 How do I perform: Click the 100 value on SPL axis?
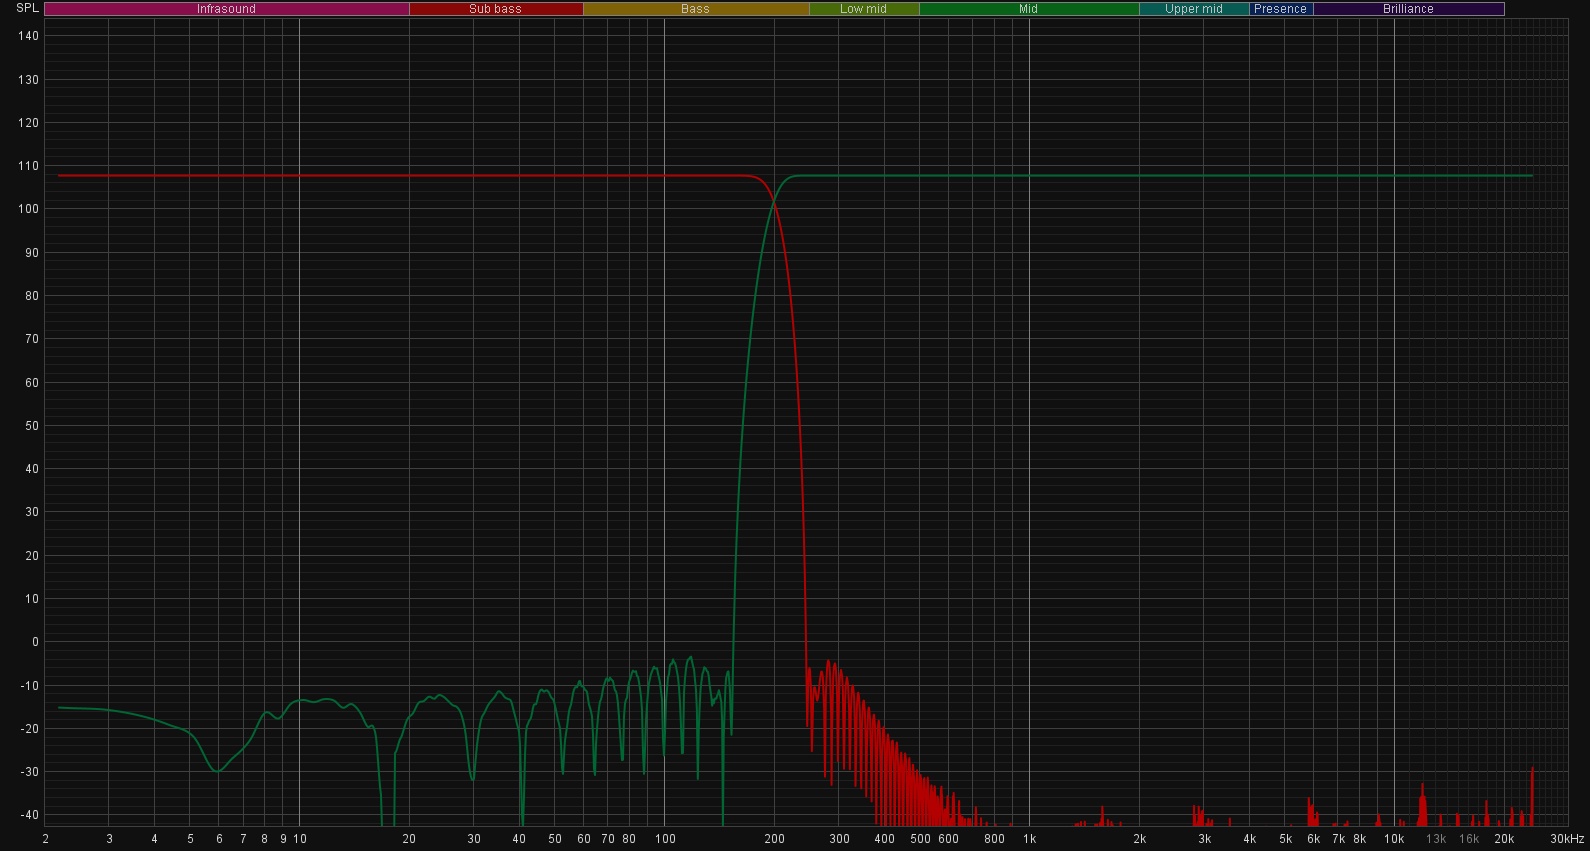coord(28,209)
